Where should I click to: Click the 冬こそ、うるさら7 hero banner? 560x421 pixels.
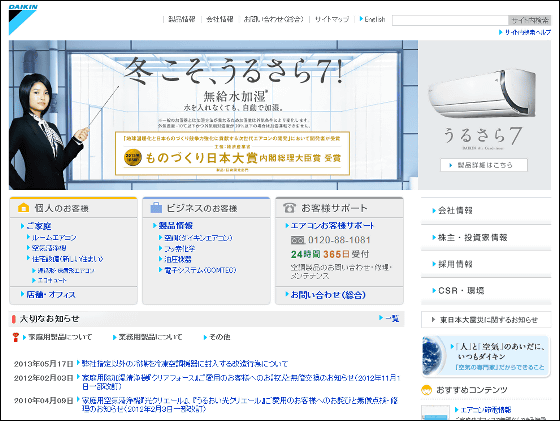coord(213,115)
